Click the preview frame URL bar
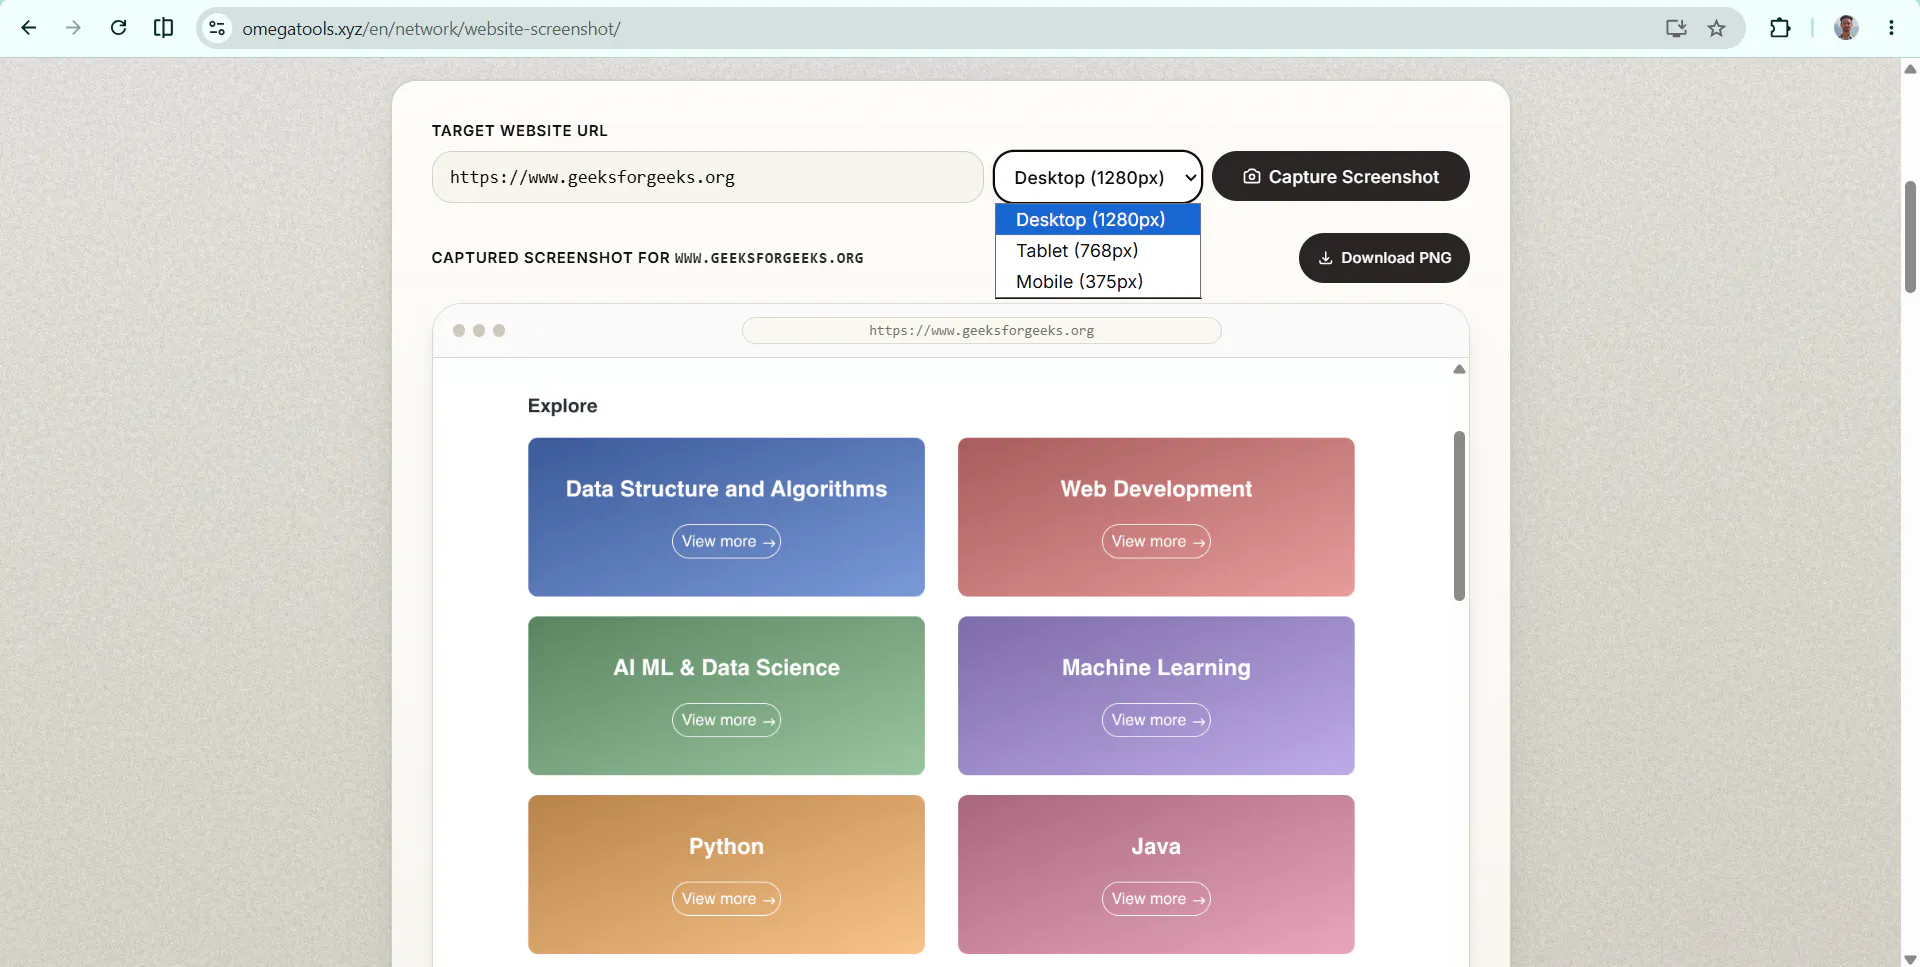The width and height of the screenshot is (1920, 967). [x=981, y=331]
